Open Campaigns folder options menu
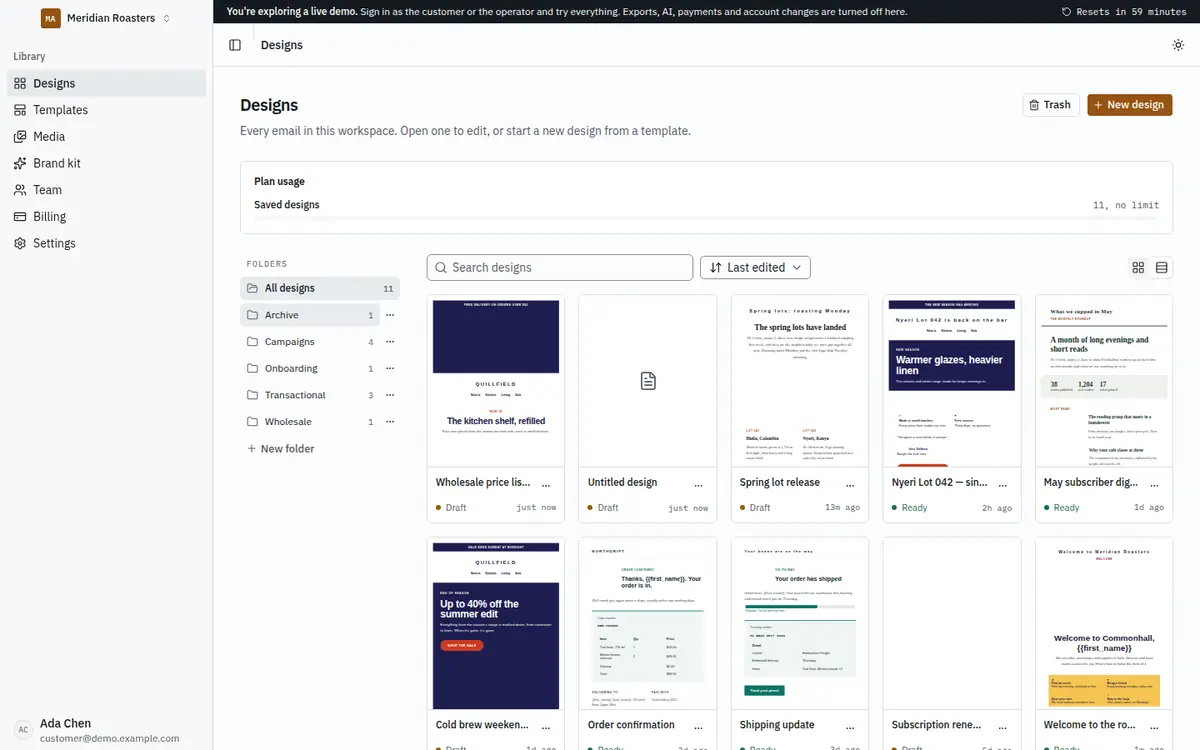1200x750 pixels. (390, 342)
